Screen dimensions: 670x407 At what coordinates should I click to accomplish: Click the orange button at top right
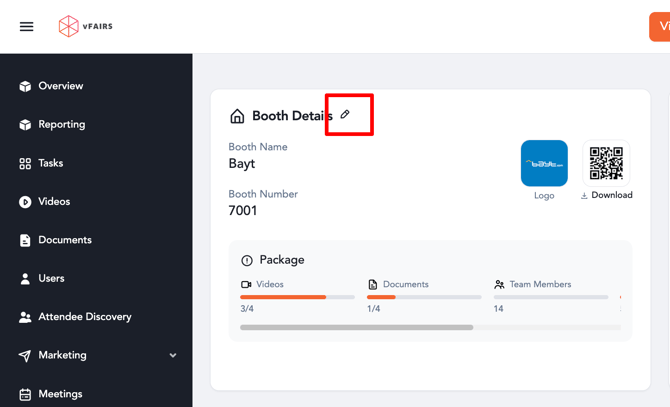point(660,27)
